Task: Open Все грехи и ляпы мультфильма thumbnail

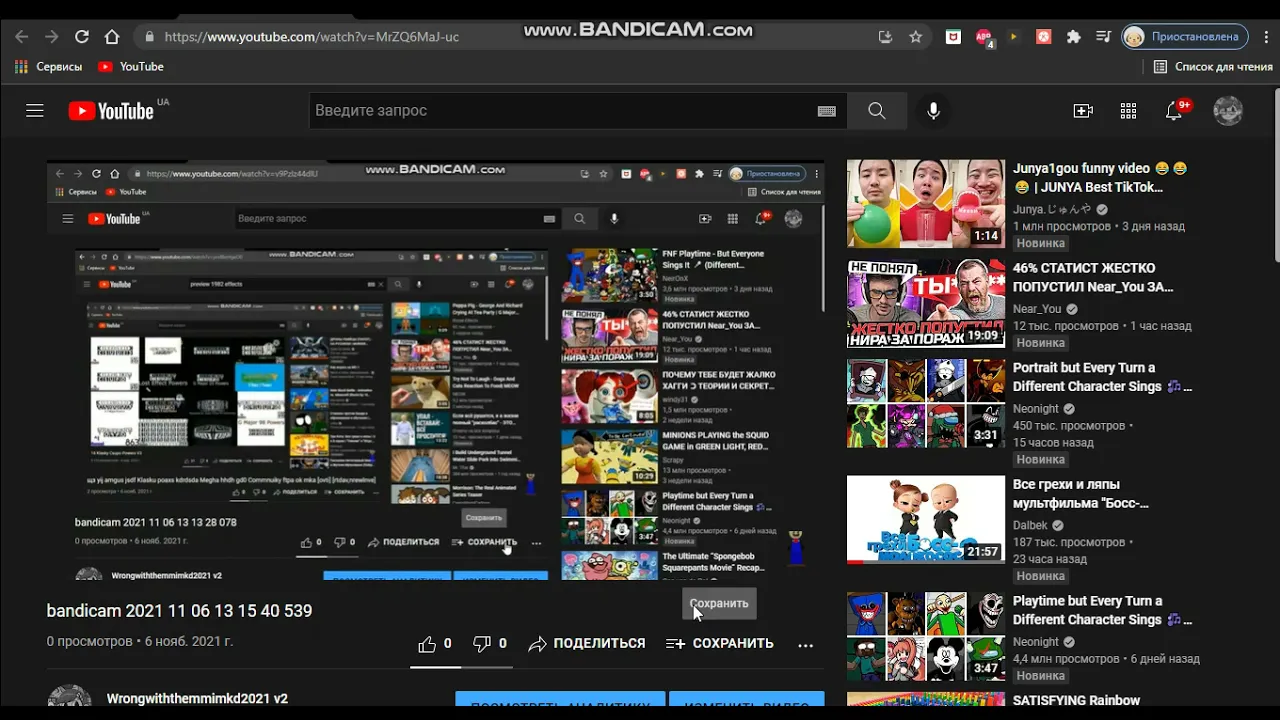Action: coord(926,520)
